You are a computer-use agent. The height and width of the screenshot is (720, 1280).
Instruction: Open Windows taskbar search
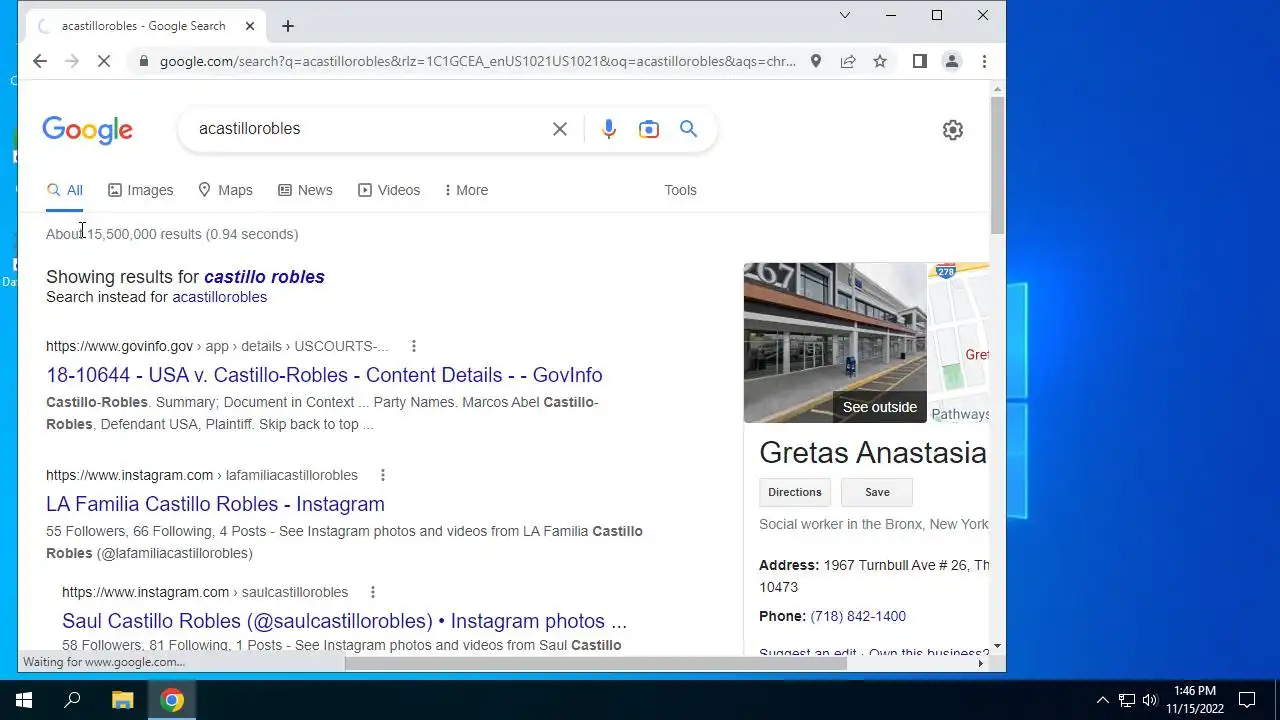(72, 700)
